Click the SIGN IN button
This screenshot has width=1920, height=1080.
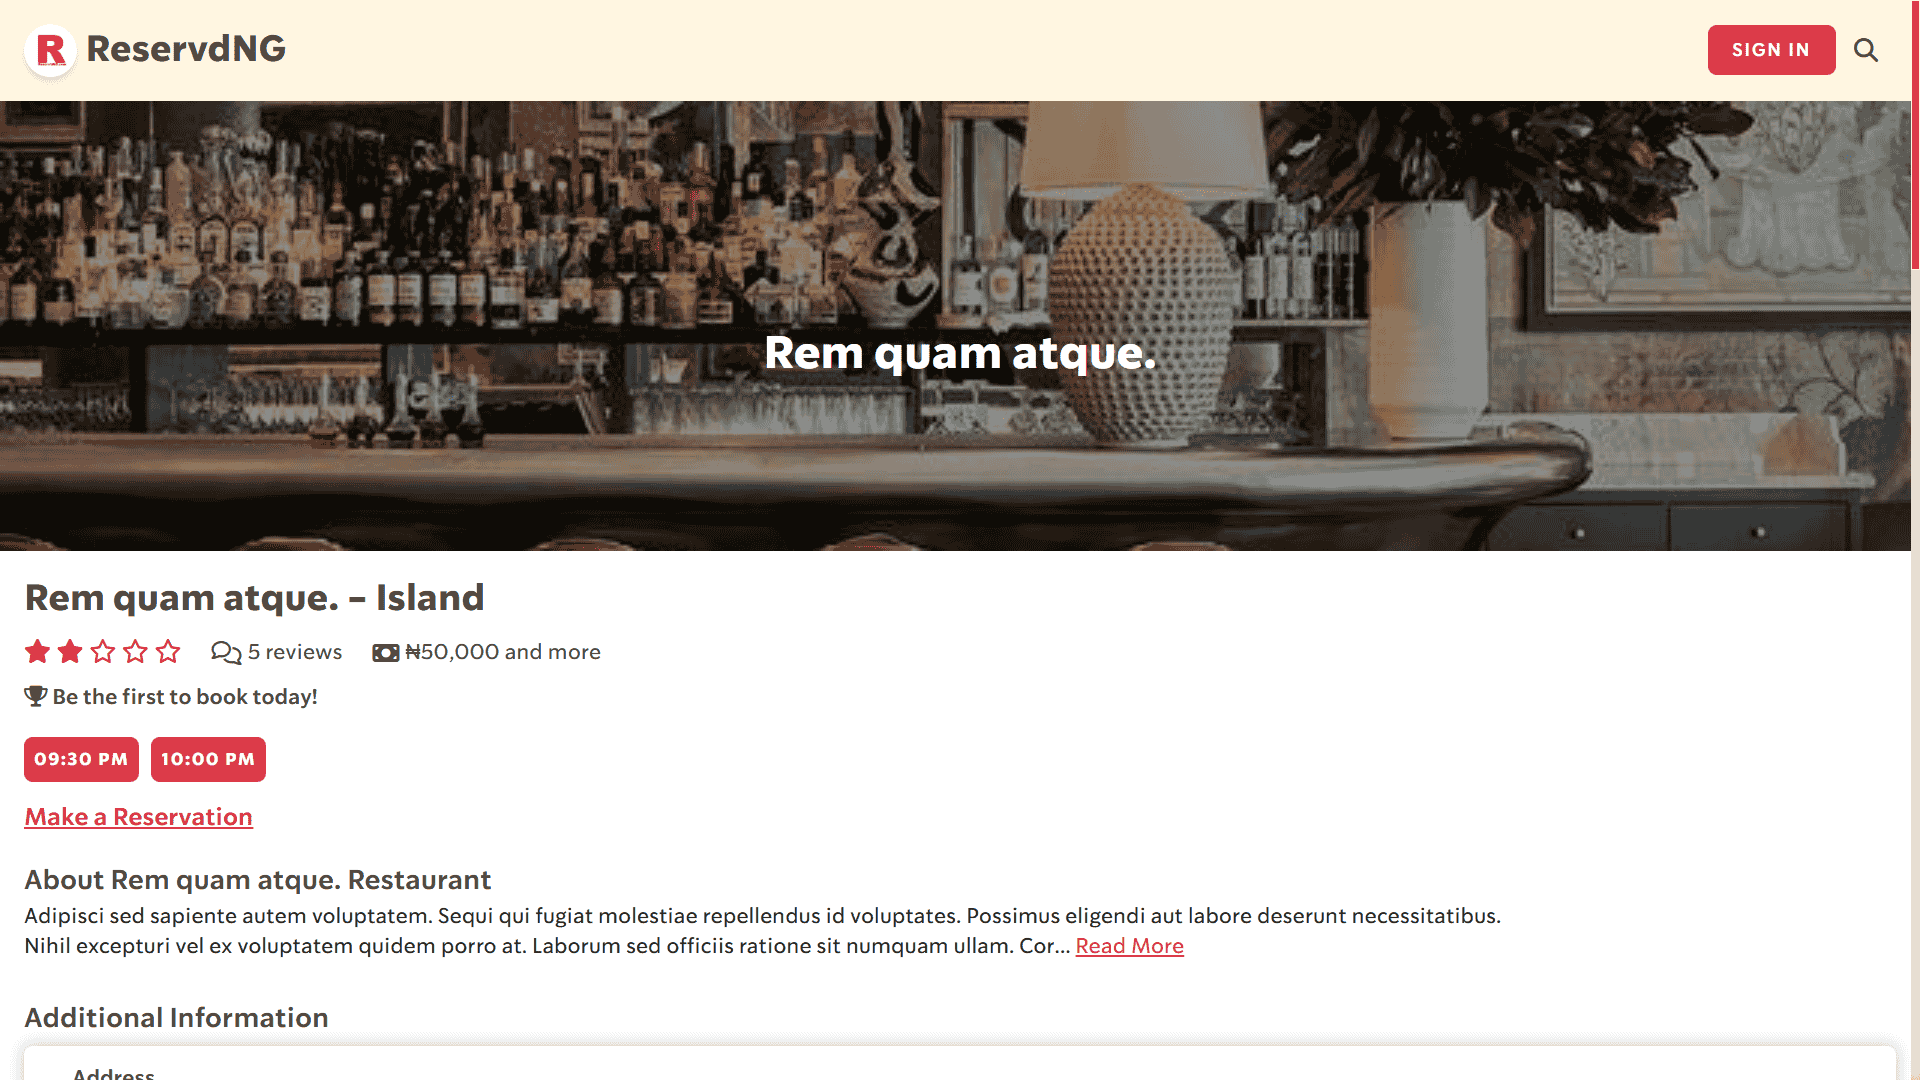(x=1771, y=50)
